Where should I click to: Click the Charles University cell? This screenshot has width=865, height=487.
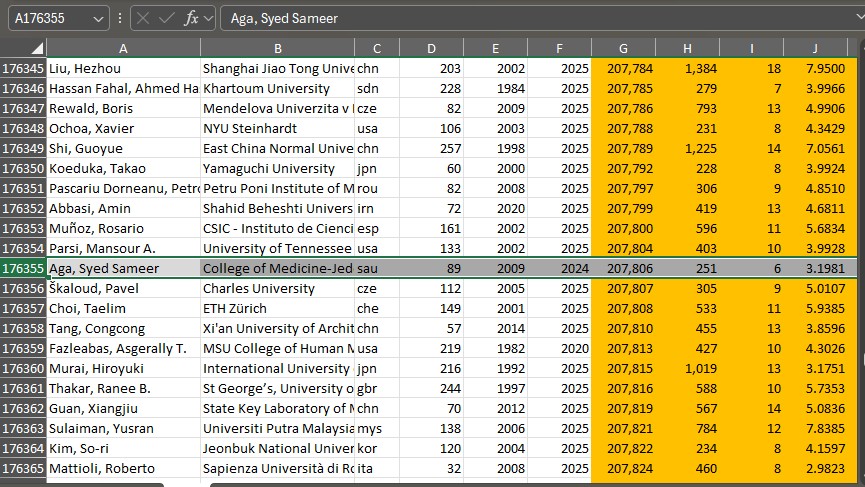tap(277, 288)
